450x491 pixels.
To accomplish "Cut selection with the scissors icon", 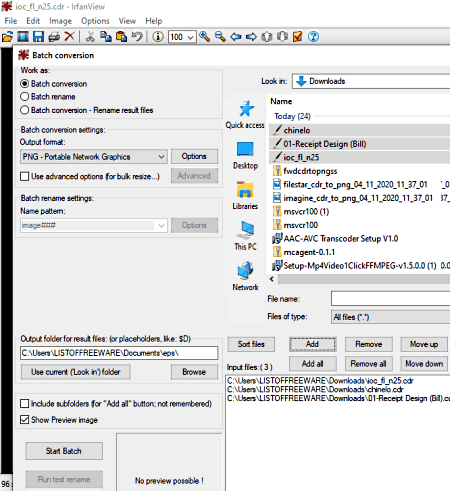I will coord(90,37).
